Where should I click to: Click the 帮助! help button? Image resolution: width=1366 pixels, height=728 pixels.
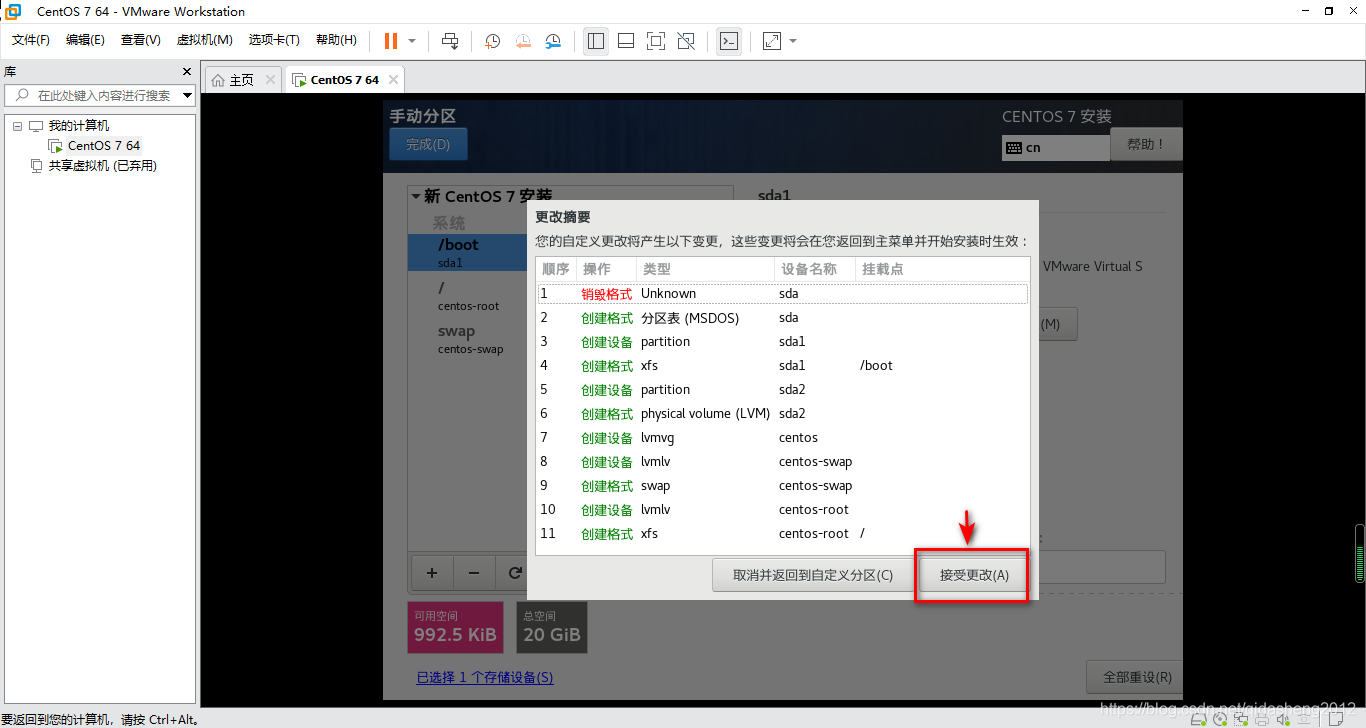1146,145
